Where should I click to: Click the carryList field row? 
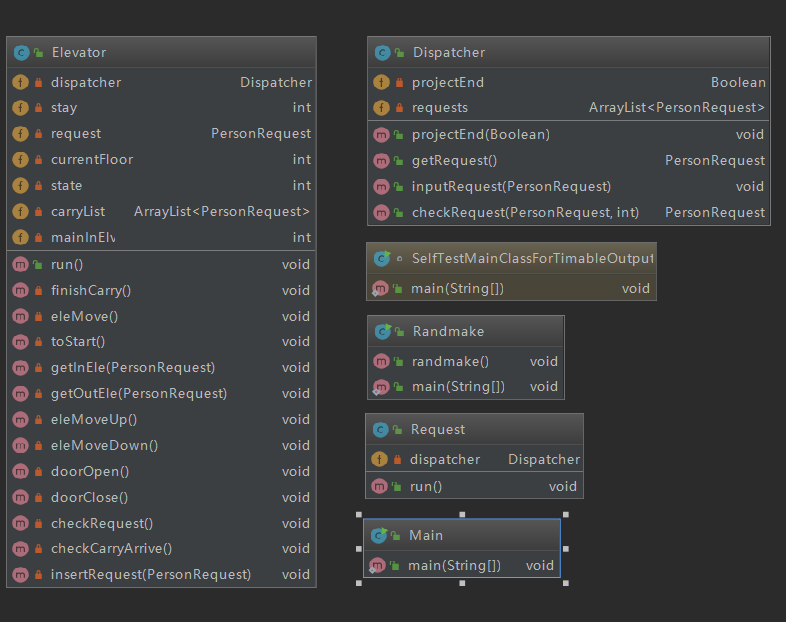pos(161,211)
